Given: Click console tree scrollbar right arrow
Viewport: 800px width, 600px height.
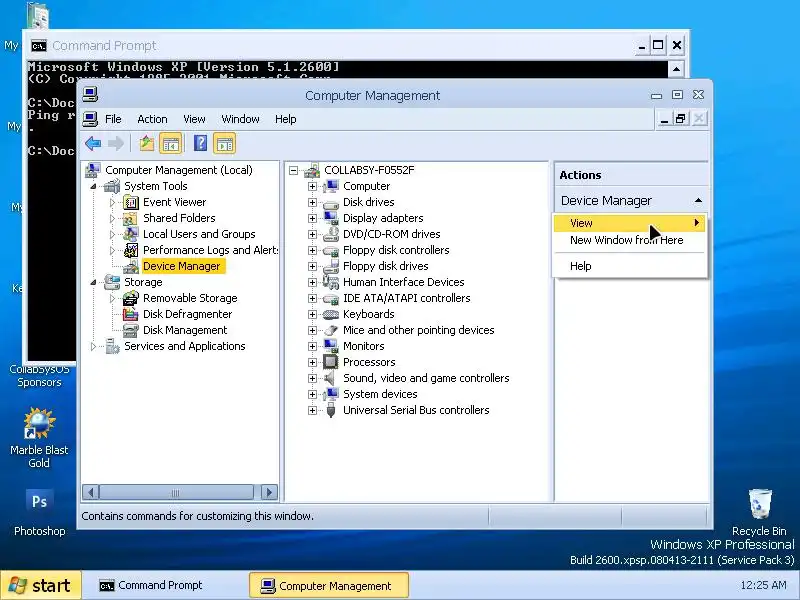Looking at the screenshot, I should 269,492.
